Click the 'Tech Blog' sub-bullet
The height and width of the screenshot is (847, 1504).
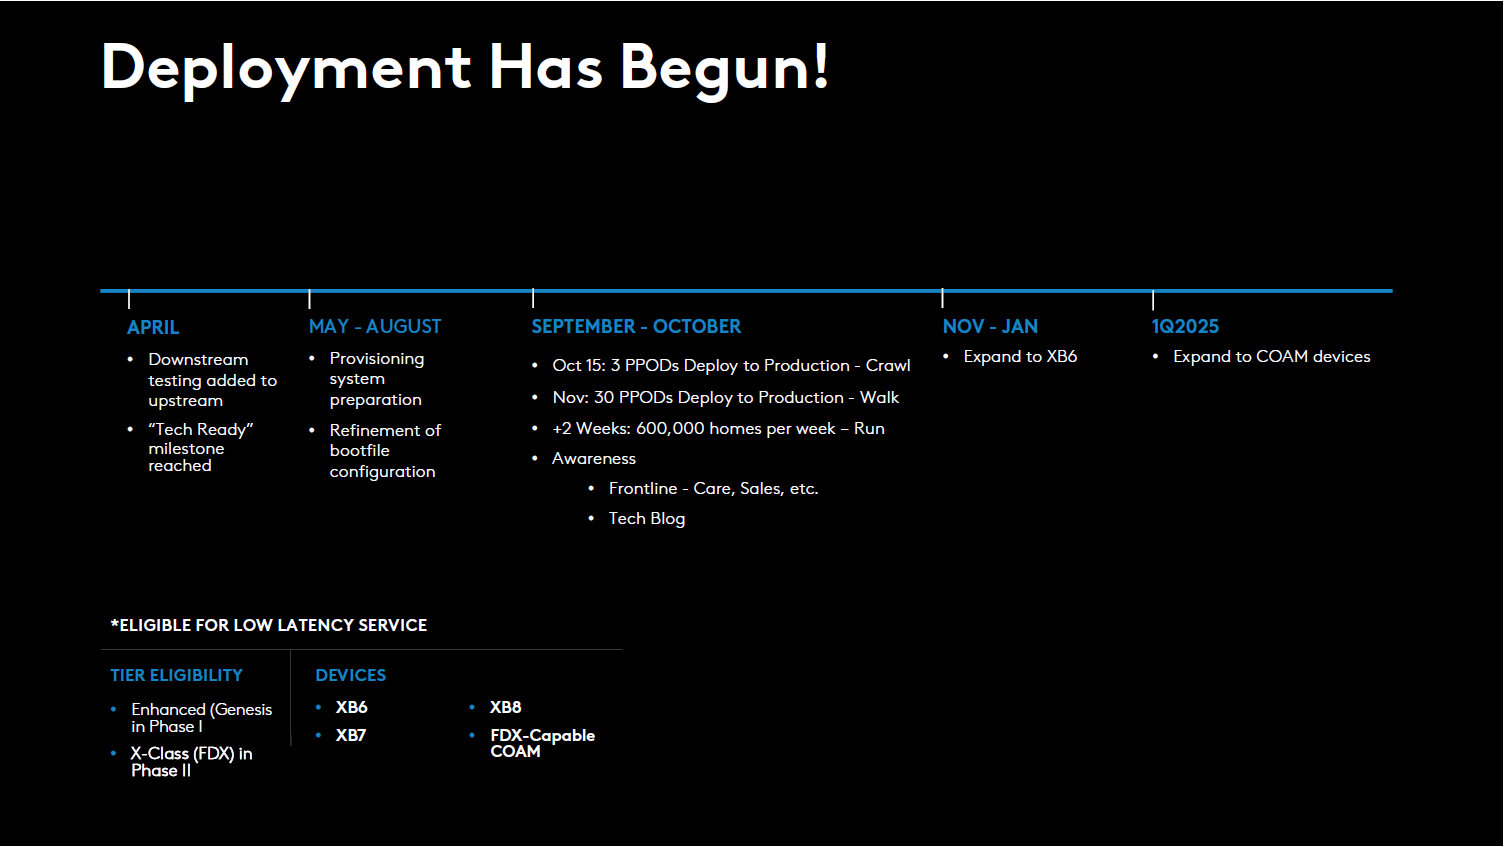coord(647,518)
